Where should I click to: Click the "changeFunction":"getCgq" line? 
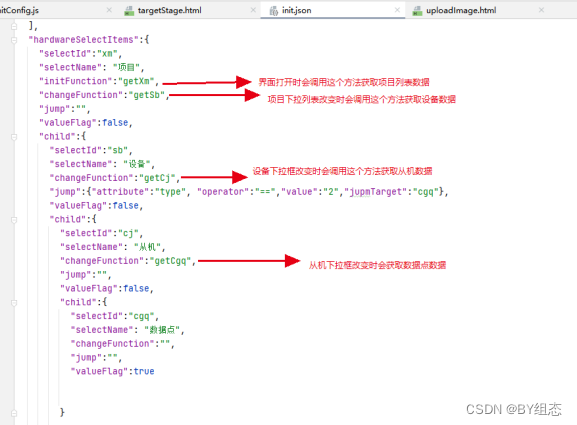(128, 261)
